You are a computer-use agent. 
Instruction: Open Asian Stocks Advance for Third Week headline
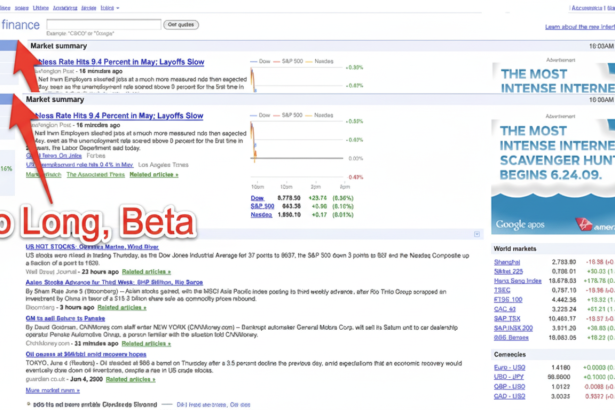[114, 282]
